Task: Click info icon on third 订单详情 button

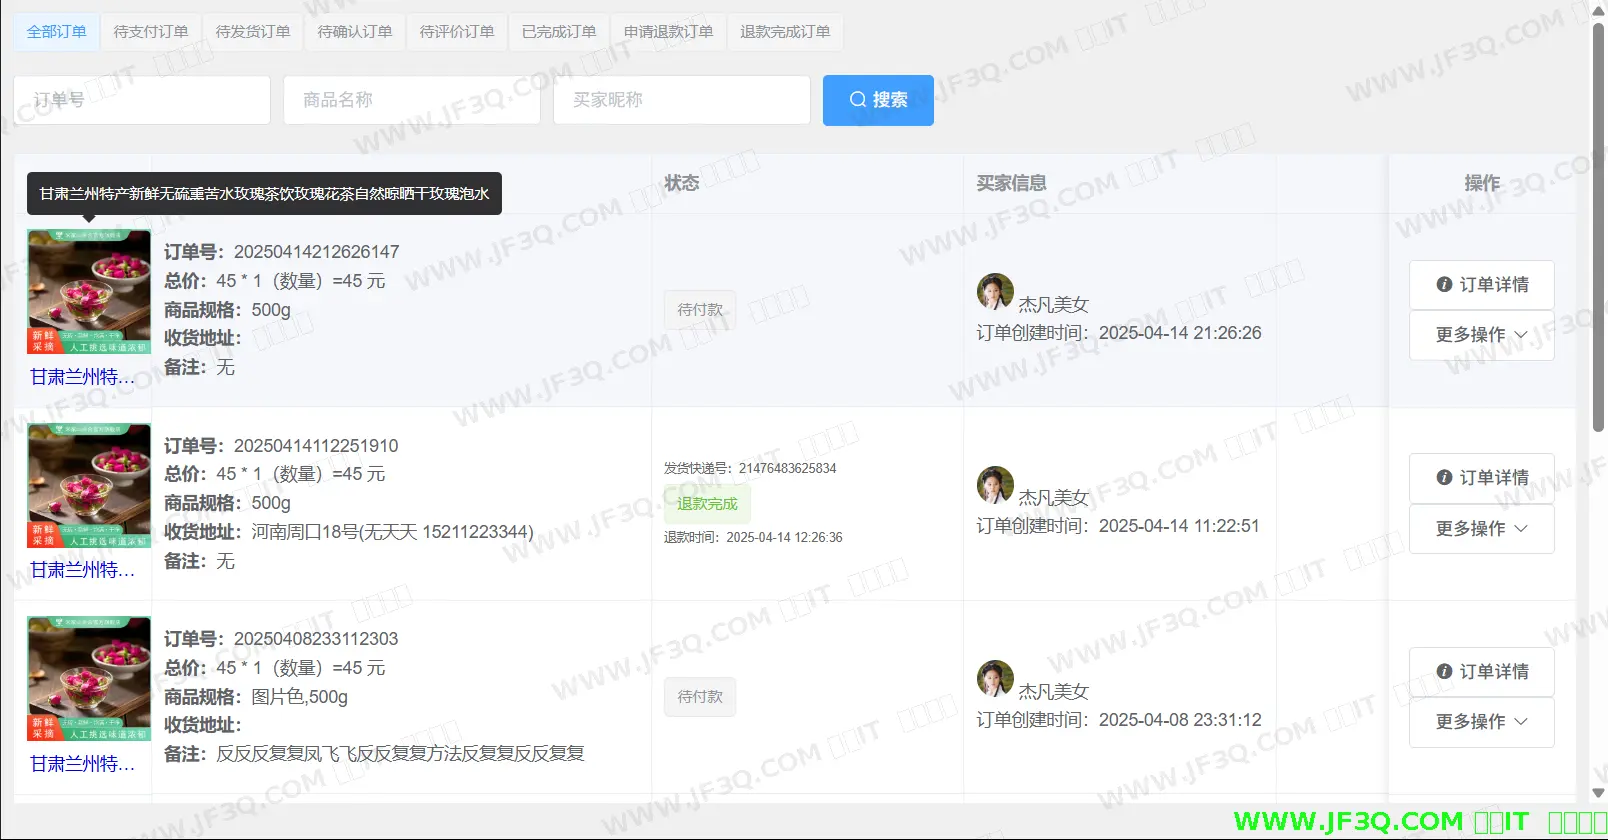Action: point(1444,672)
